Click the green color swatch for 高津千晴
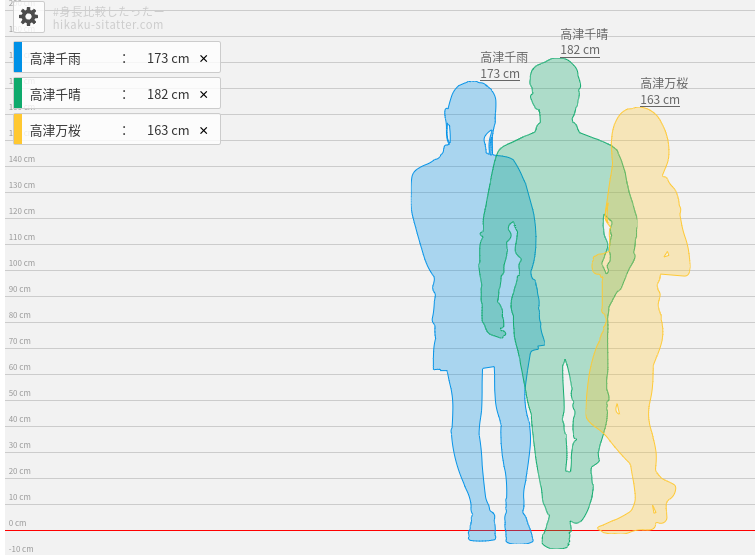 pos(18,94)
